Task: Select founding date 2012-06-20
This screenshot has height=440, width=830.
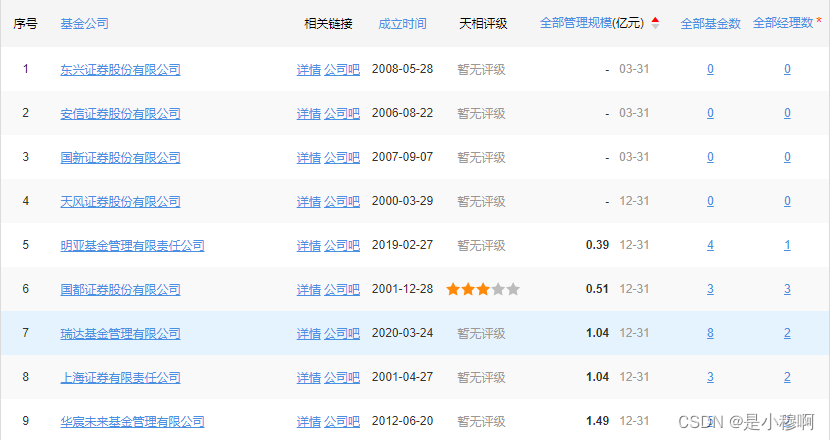Action: tap(402, 420)
